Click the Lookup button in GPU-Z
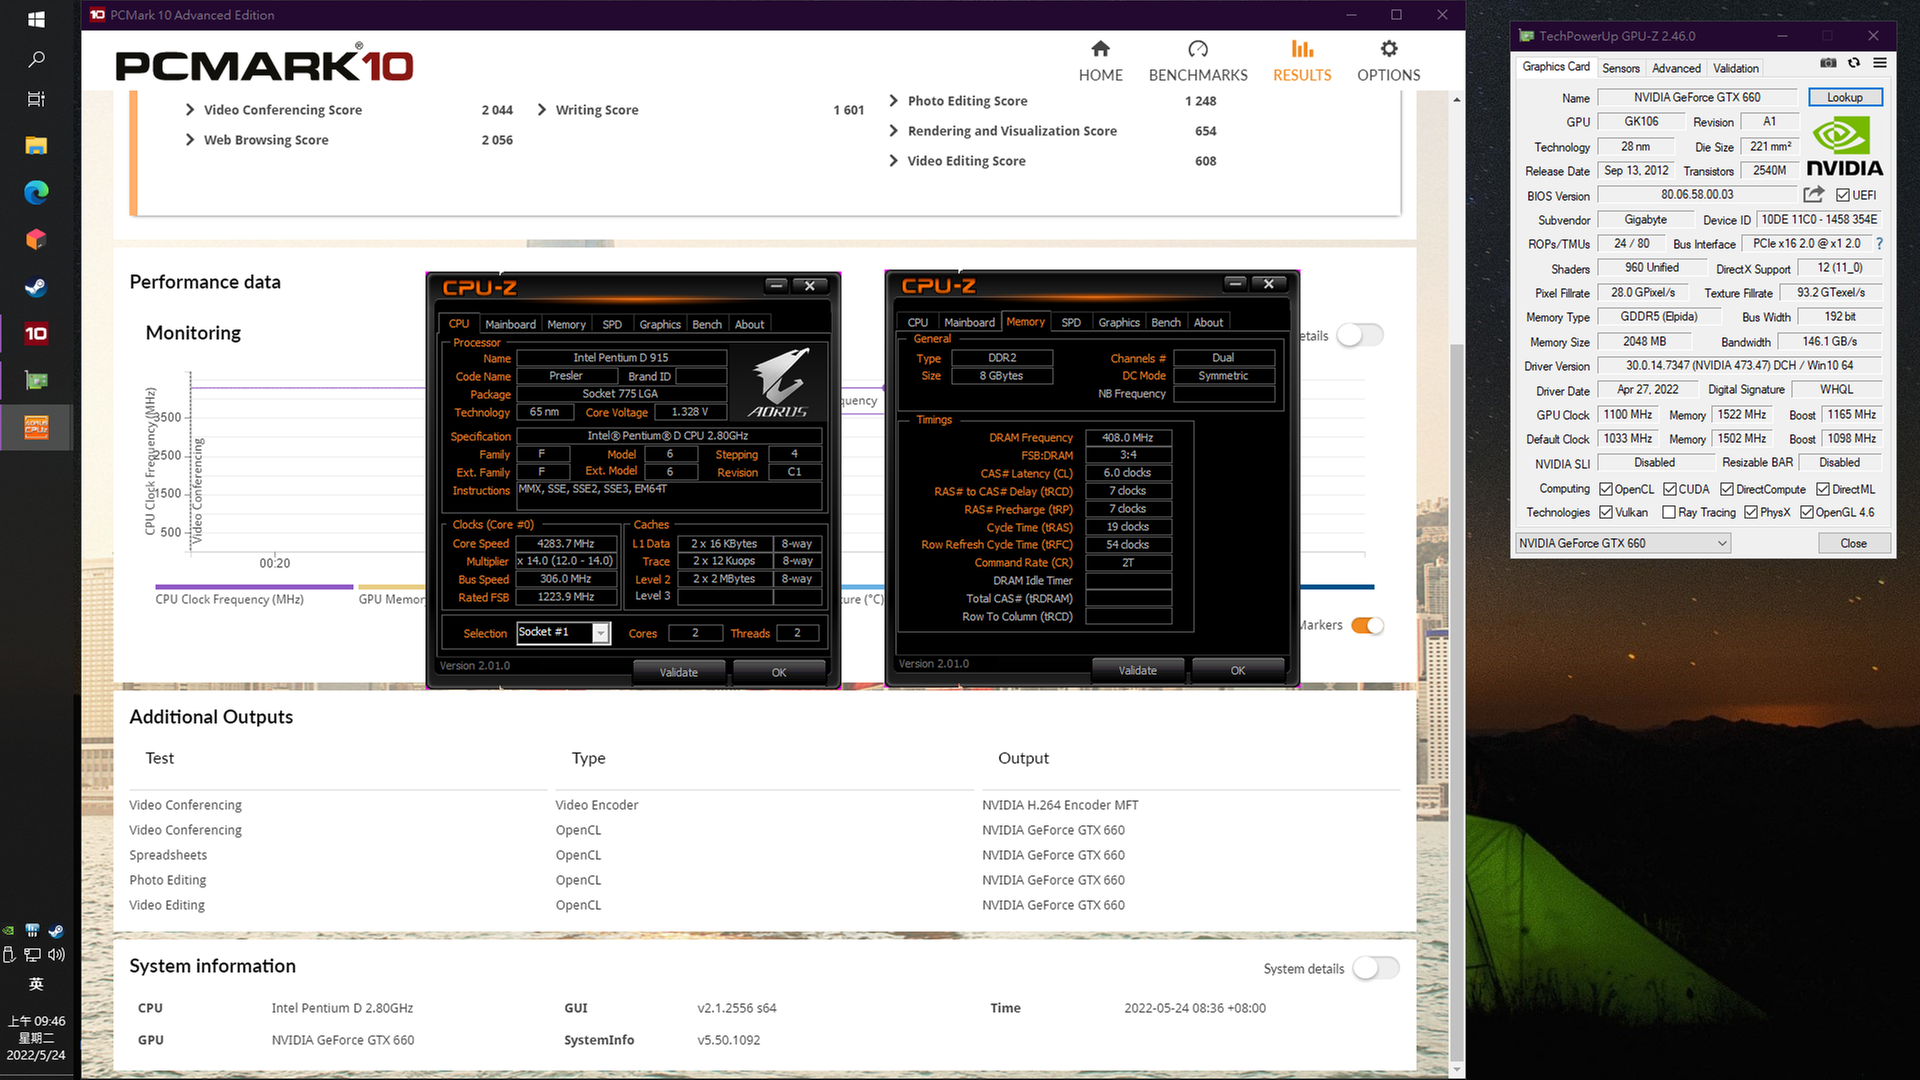The width and height of the screenshot is (1920, 1080). click(1845, 97)
